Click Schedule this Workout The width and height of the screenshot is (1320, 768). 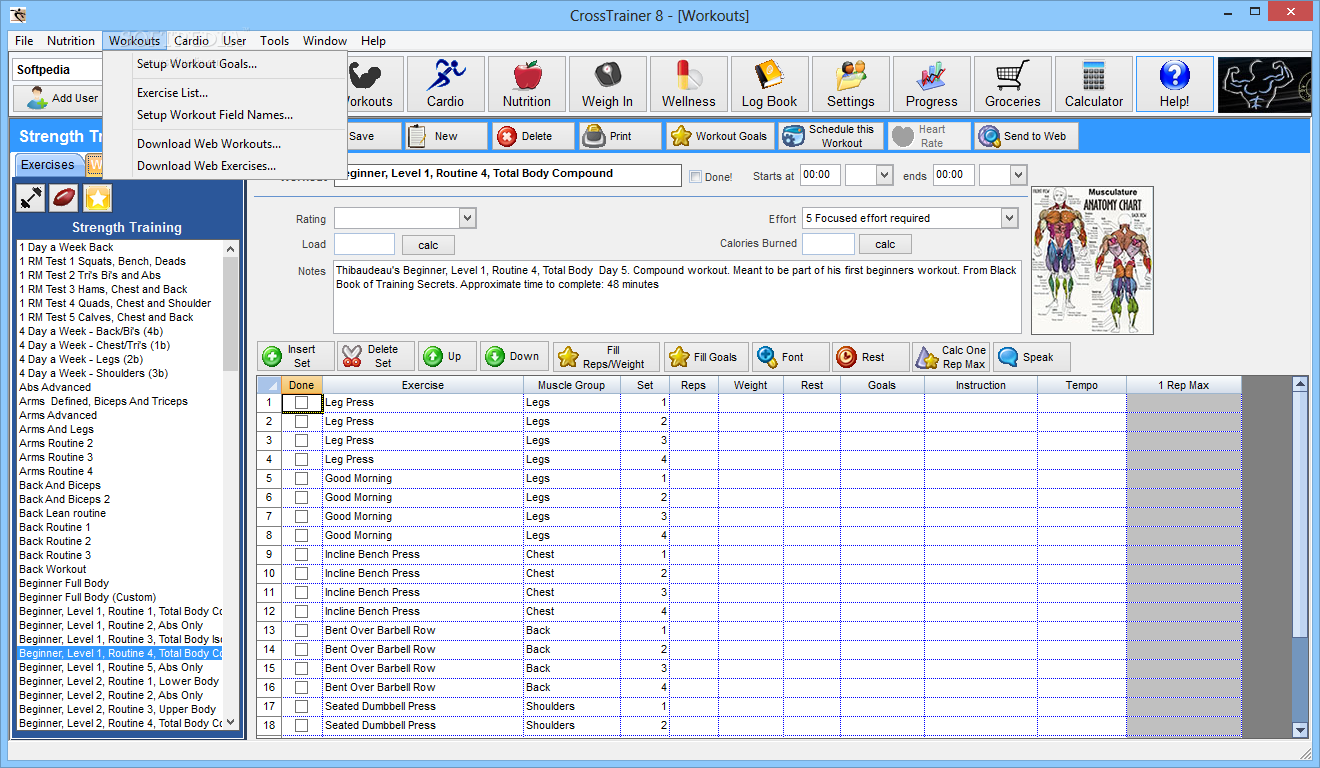(x=831, y=136)
